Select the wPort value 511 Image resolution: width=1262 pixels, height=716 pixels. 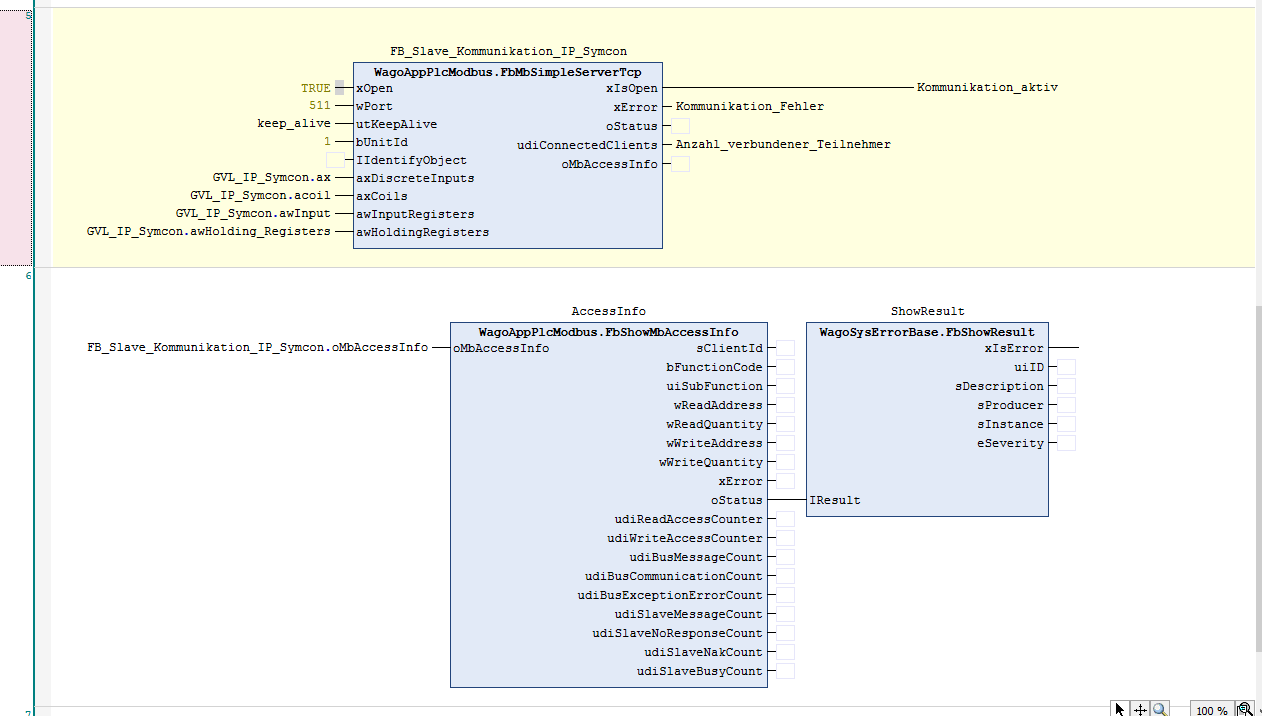[x=320, y=106]
